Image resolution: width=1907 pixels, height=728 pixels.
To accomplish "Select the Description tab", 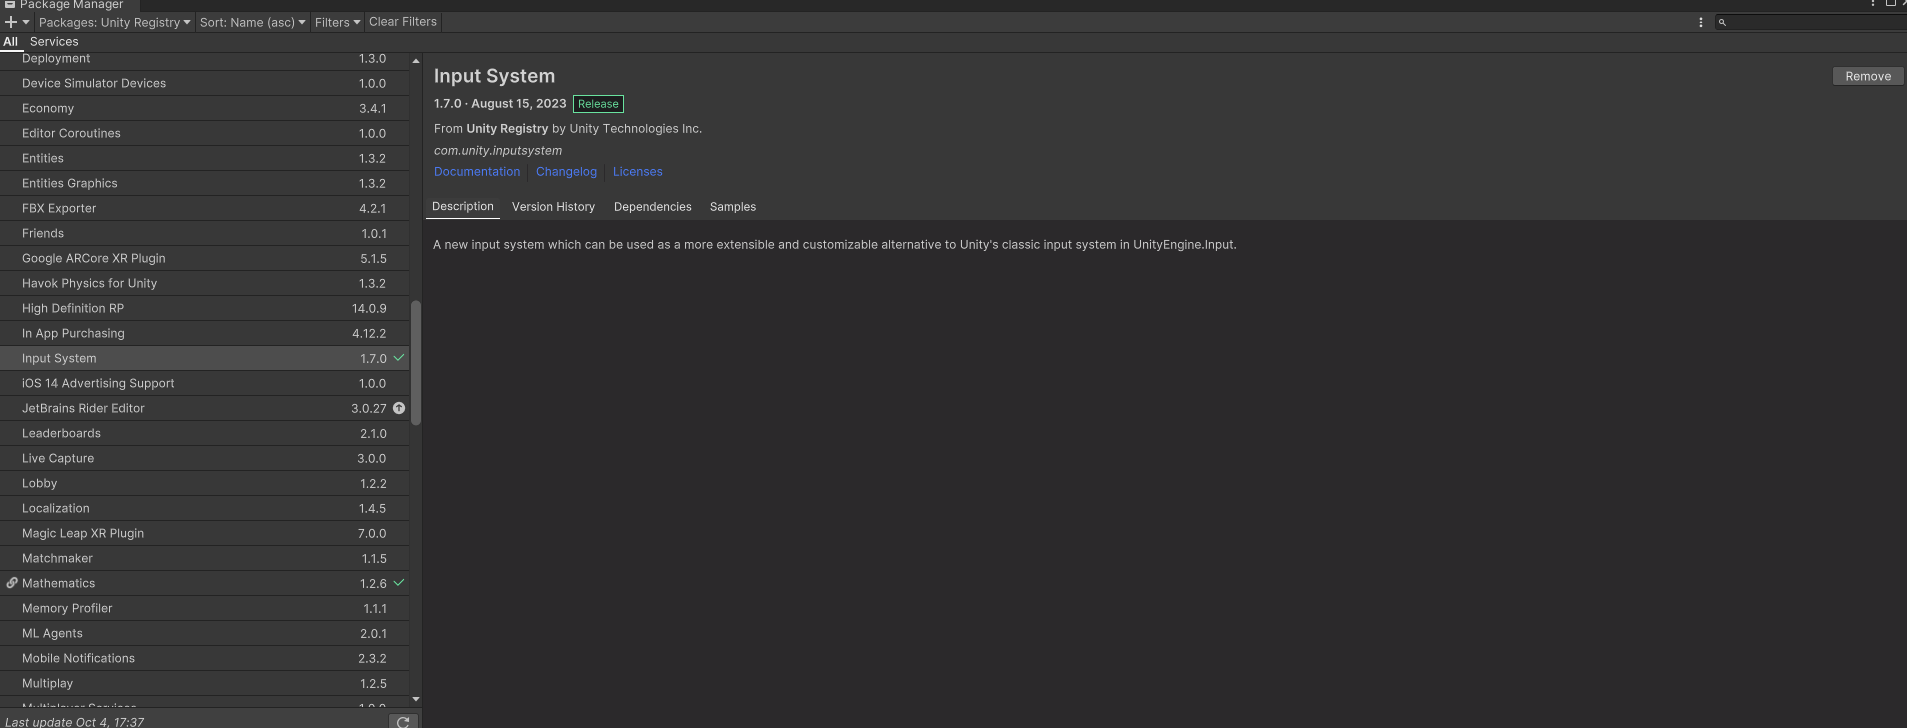I will (463, 207).
